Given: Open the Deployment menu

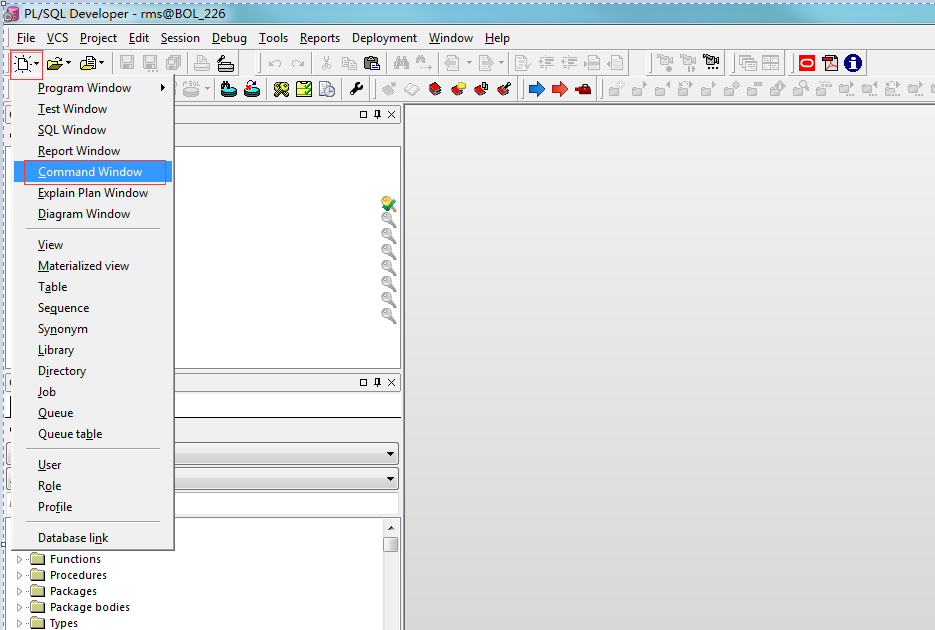Looking at the screenshot, I should click(x=384, y=38).
